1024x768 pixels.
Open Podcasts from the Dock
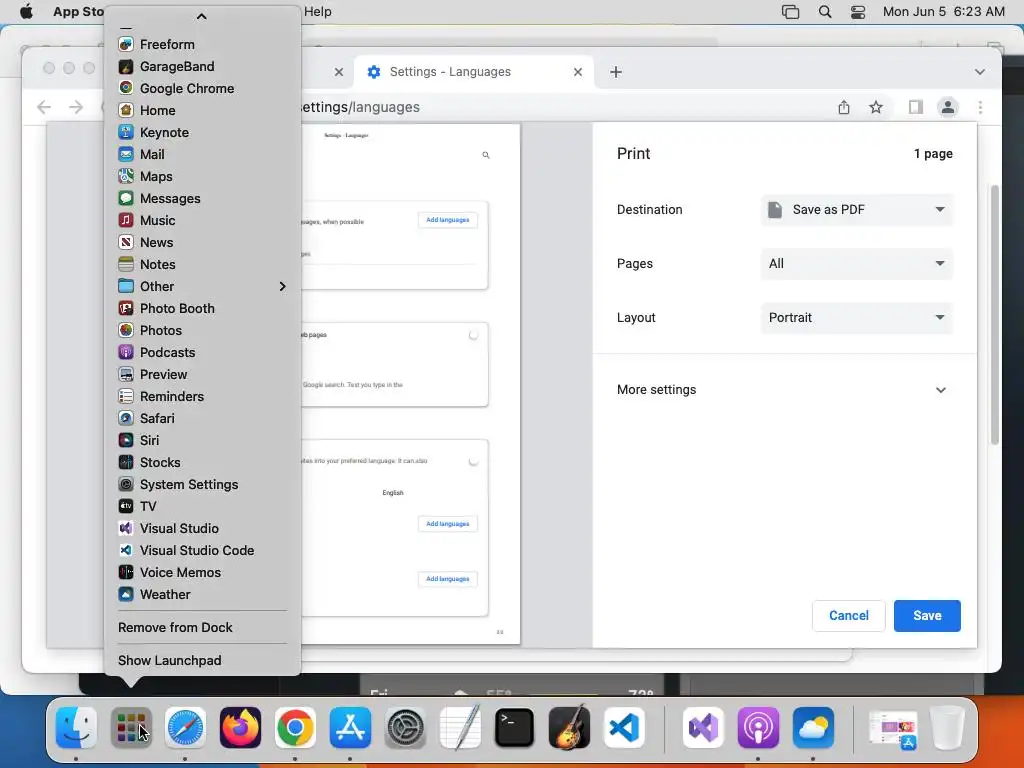[x=758, y=728]
